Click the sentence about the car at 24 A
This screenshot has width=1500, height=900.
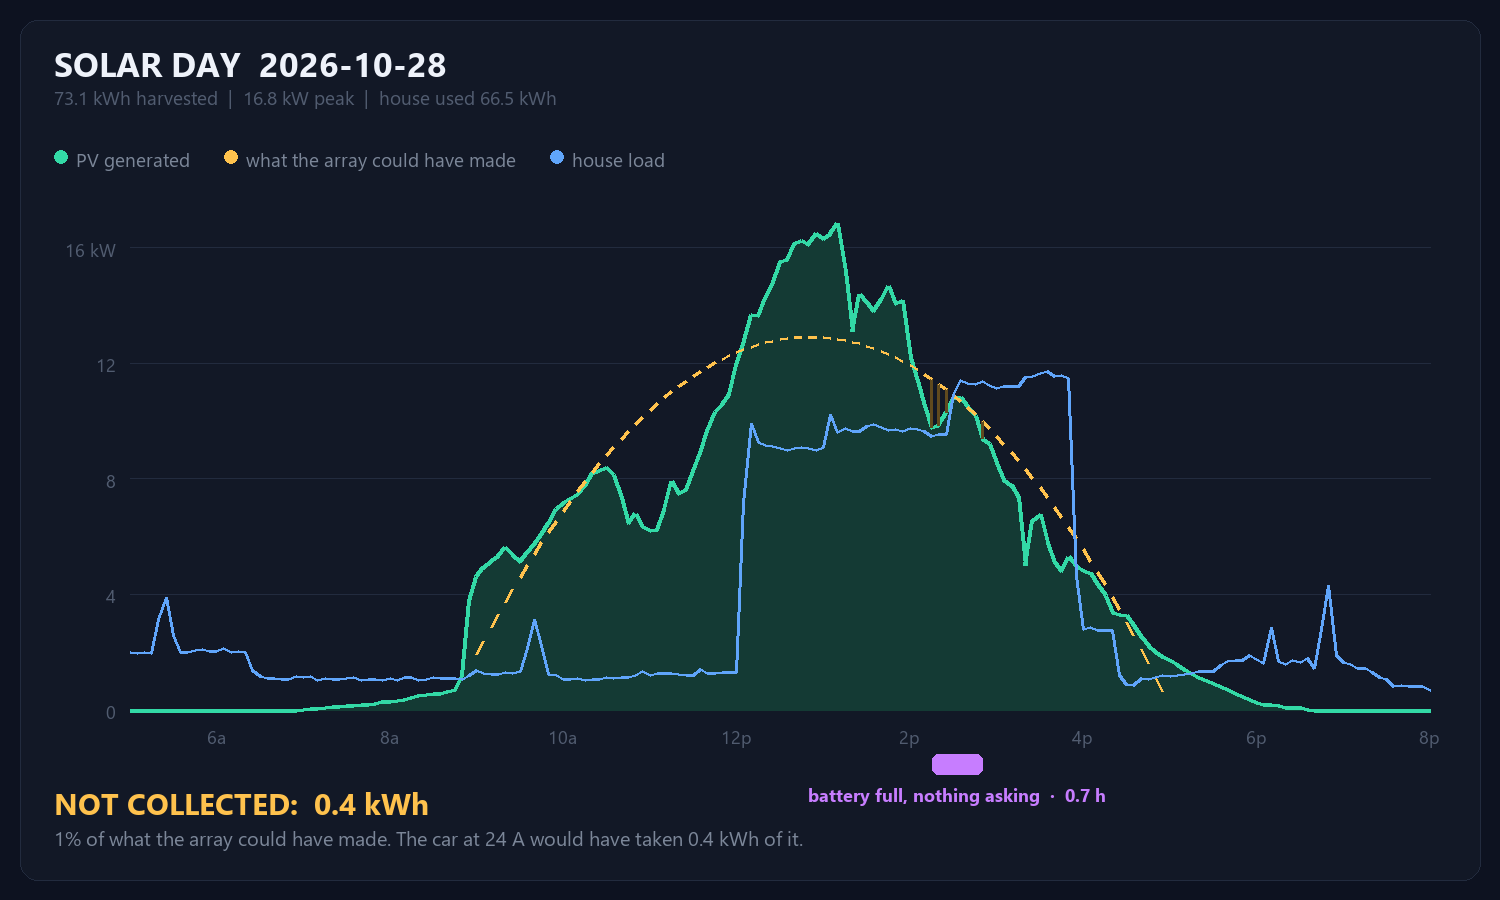tap(599, 840)
